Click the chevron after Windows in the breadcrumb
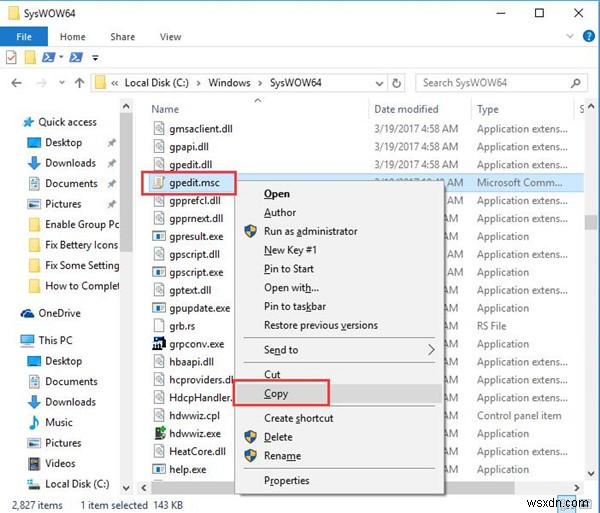This screenshot has width=600, height=513. click(260, 83)
